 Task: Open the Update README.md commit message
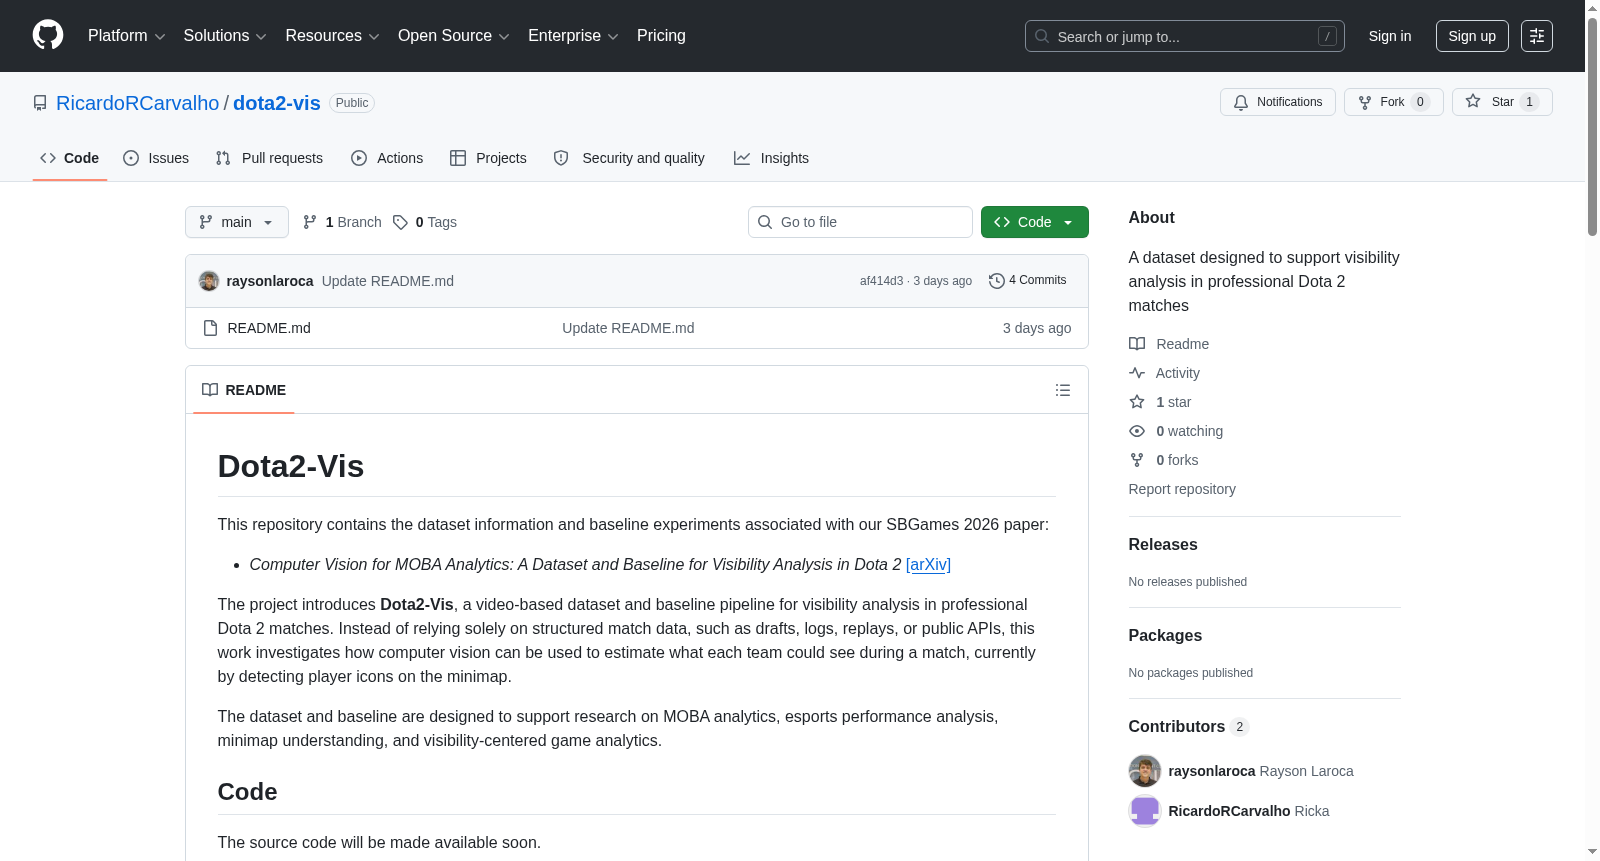[388, 281]
